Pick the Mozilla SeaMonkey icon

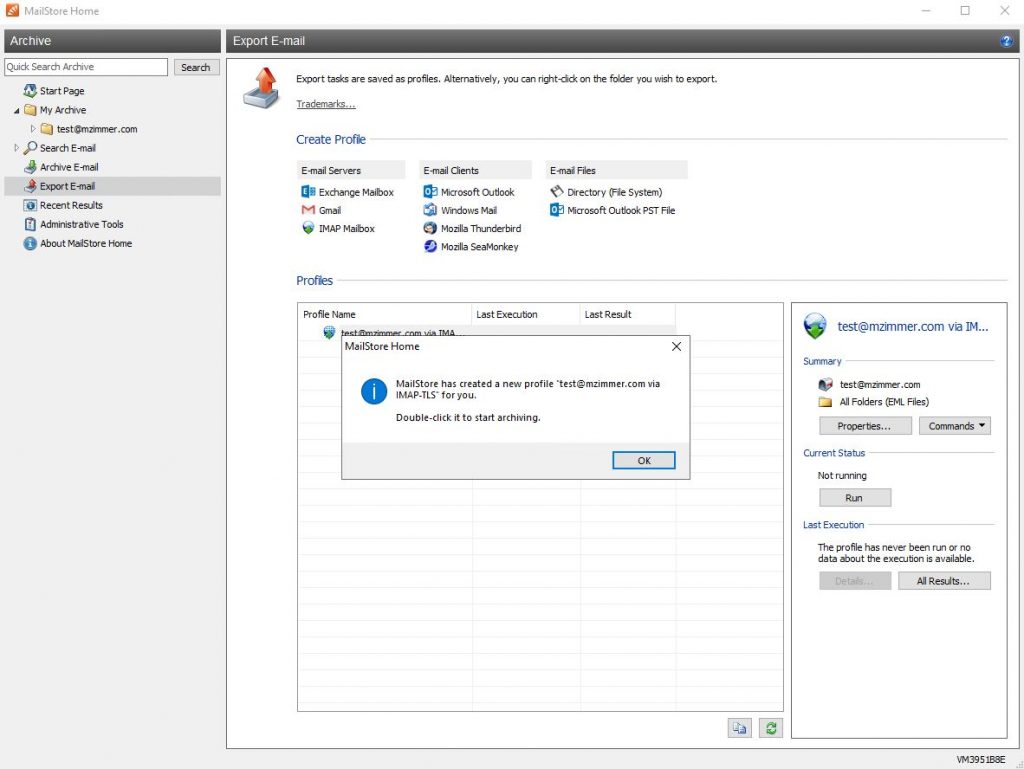[430, 247]
